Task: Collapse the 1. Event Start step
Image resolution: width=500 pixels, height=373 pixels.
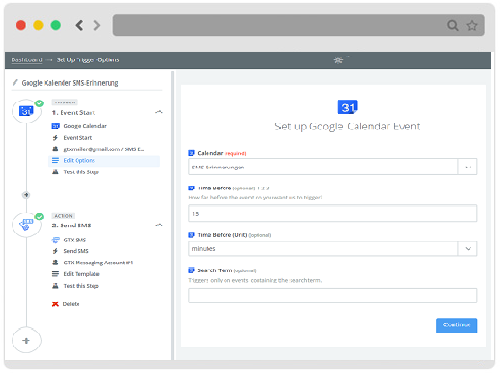Action: 159,112
